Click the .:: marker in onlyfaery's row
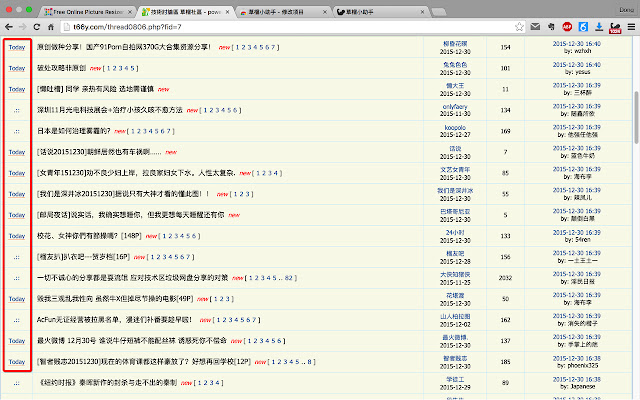 click(16, 110)
